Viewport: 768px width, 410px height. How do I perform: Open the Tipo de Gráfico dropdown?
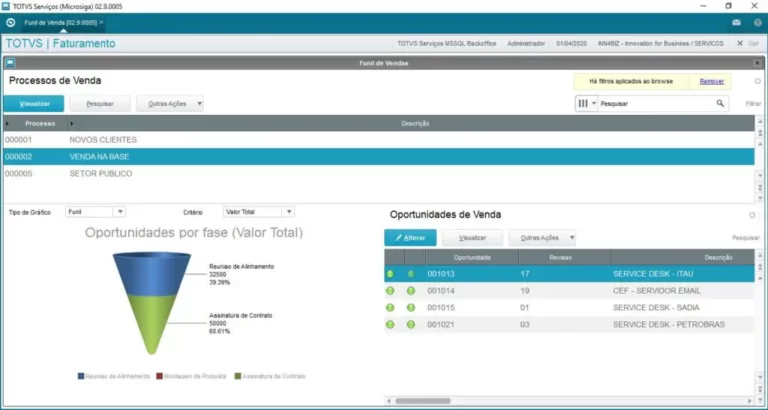pyautogui.click(x=95, y=212)
